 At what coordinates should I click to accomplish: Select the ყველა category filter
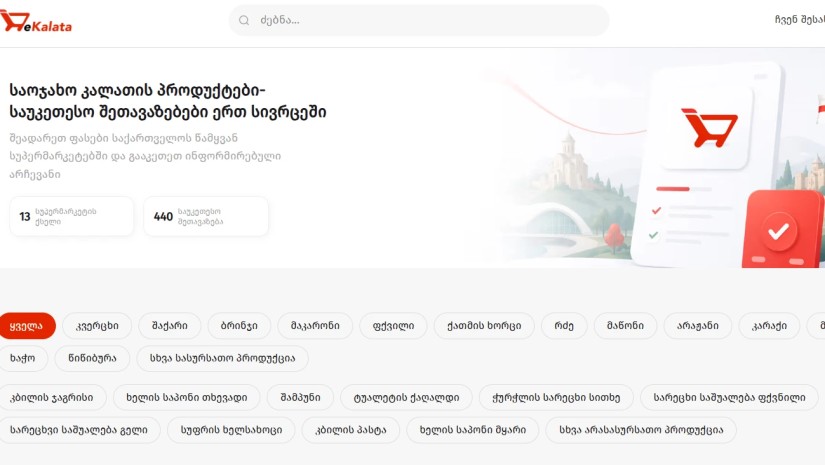click(27, 326)
